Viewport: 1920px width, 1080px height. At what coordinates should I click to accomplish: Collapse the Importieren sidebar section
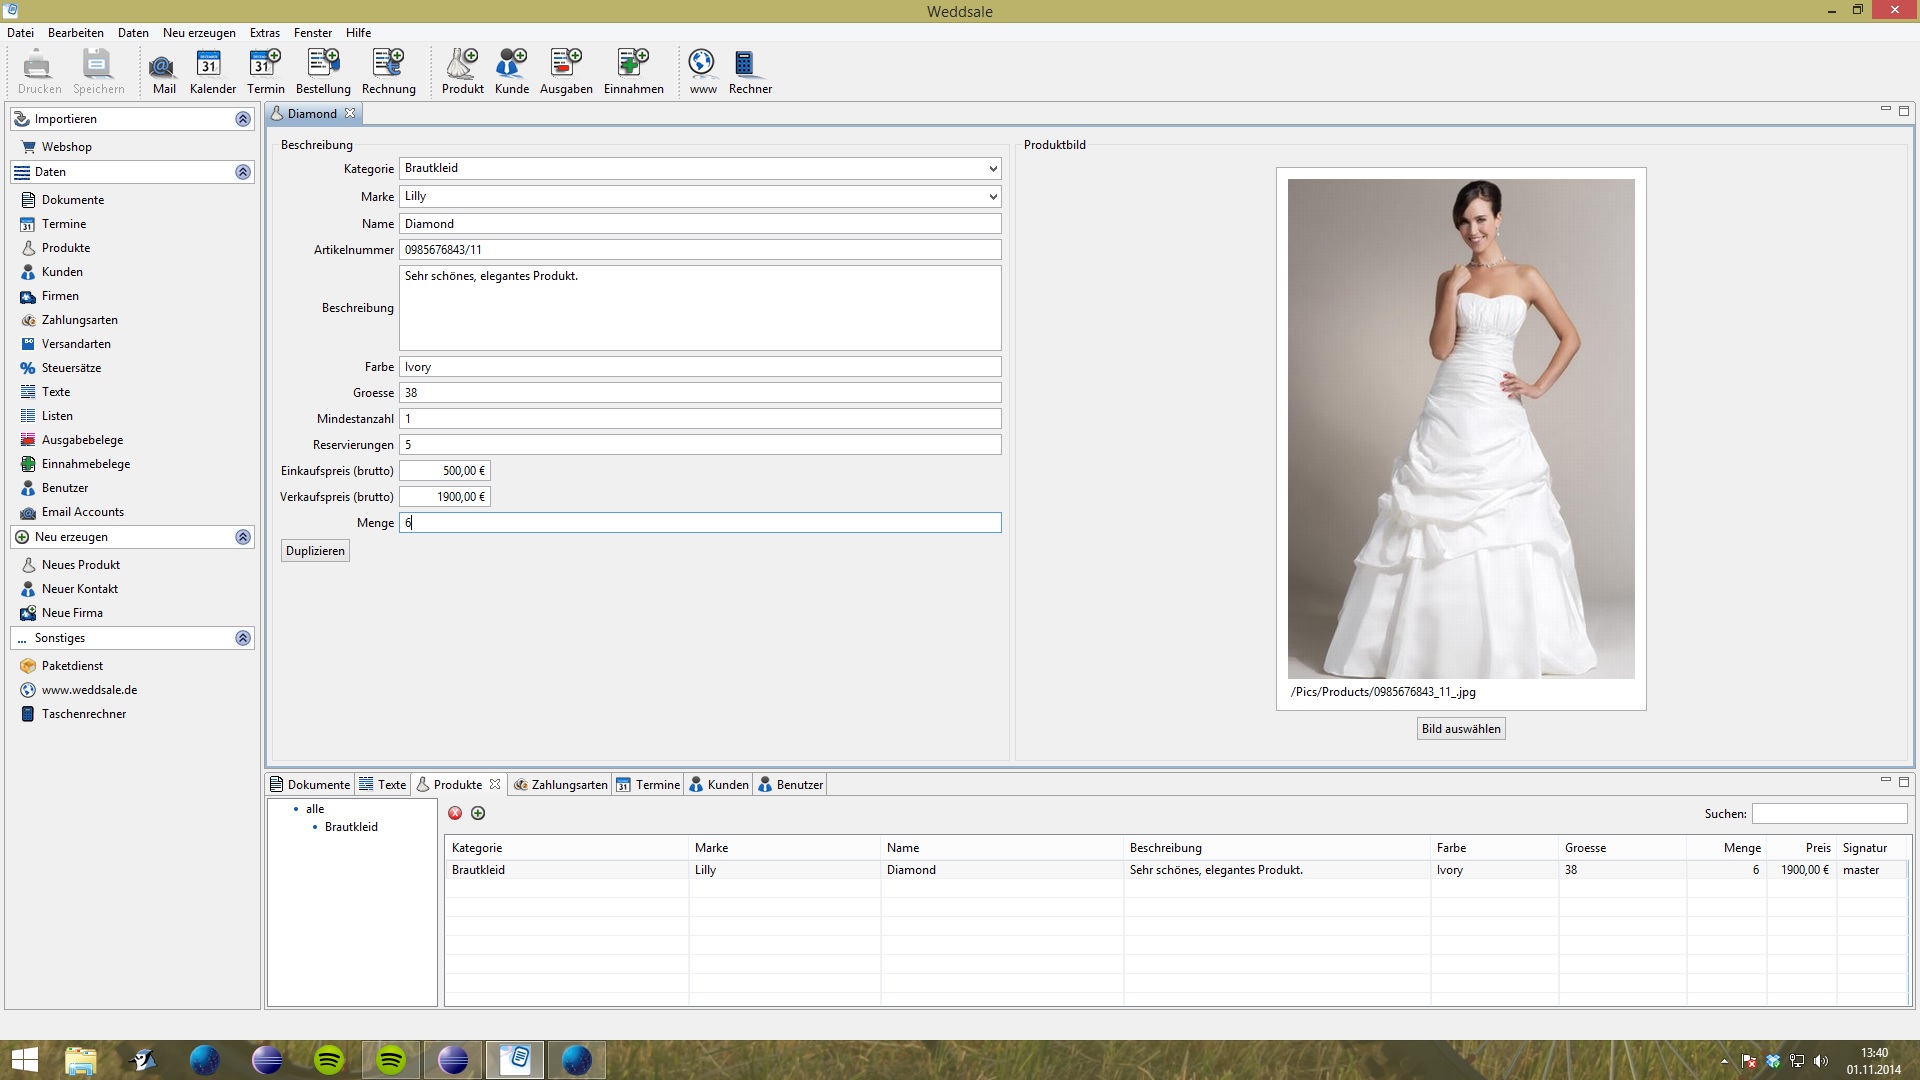tap(242, 119)
